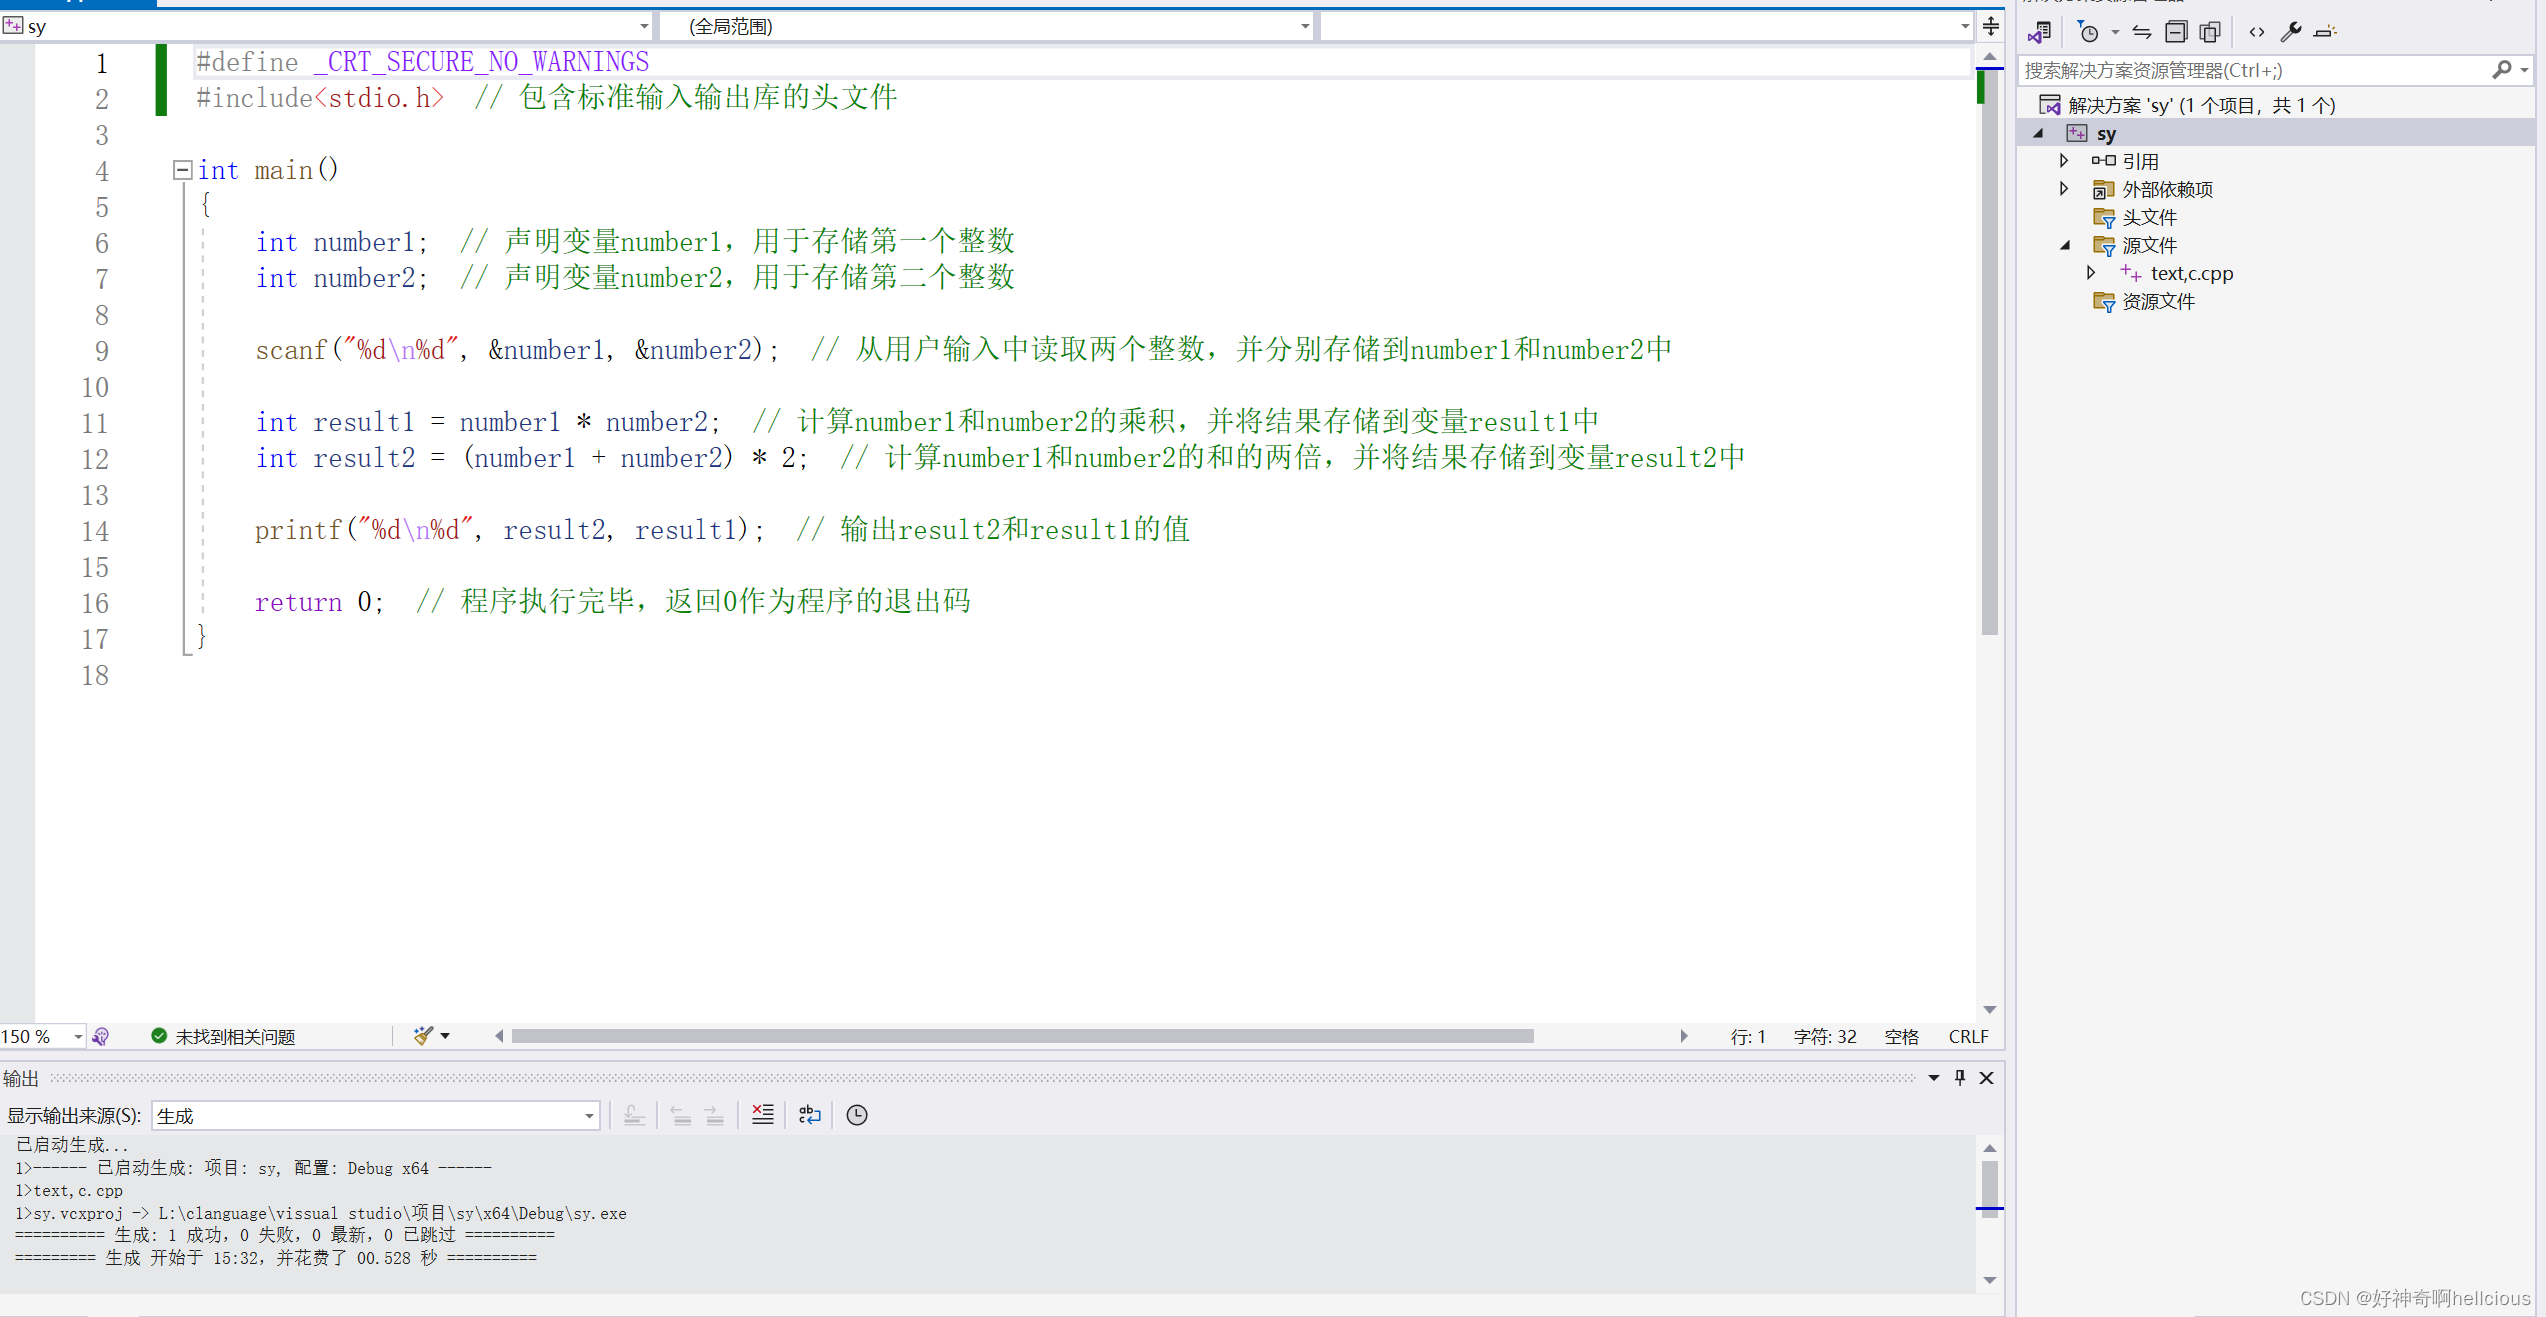Collapse All items in Solution Explorer
The image size is (2546, 1317).
click(2176, 31)
